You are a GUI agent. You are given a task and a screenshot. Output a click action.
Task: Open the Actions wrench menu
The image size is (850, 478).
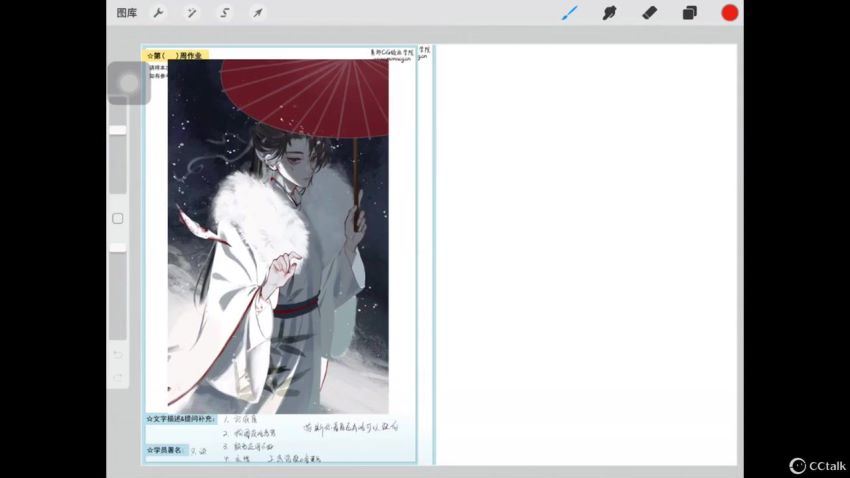tap(158, 12)
